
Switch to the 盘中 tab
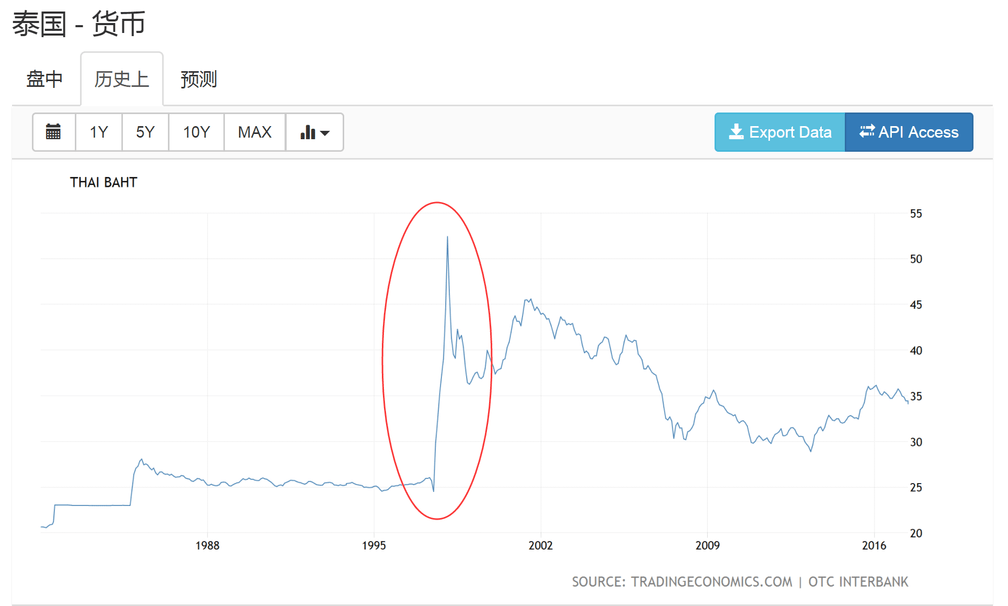(44, 79)
